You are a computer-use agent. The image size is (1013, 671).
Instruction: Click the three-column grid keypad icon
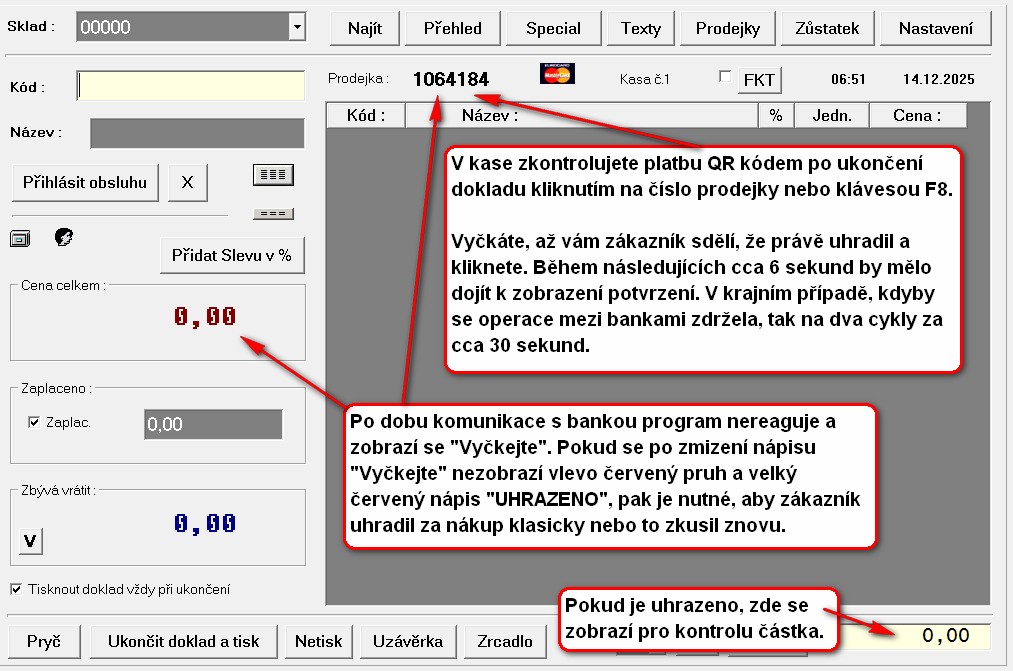[272, 175]
